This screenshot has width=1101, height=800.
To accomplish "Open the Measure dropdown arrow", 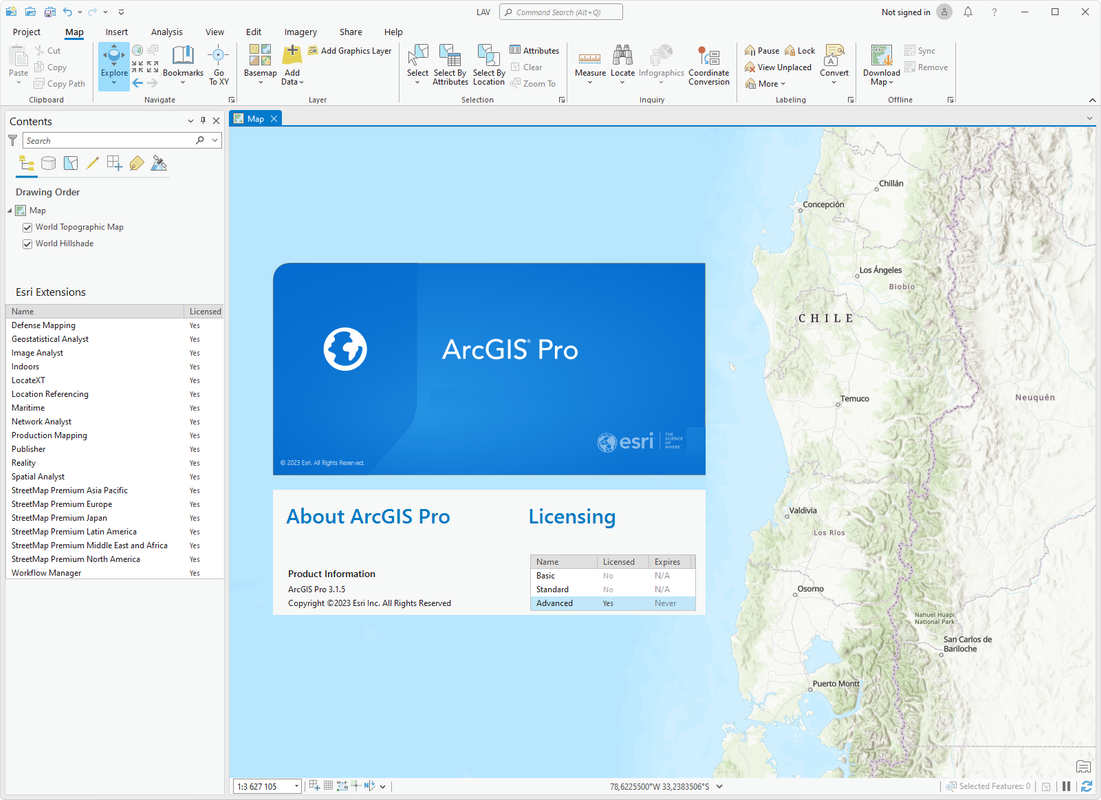I will click(590, 82).
